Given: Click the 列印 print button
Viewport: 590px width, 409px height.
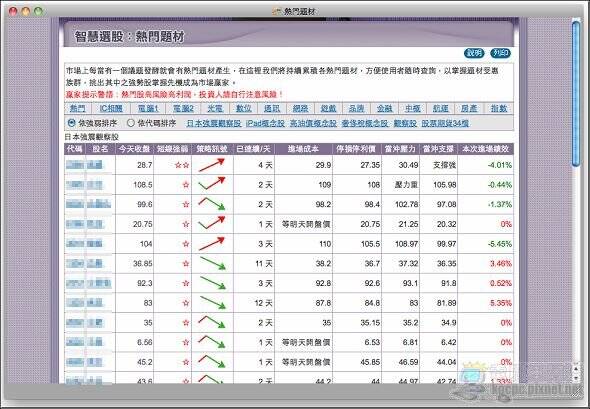Looking at the screenshot, I should [x=500, y=53].
